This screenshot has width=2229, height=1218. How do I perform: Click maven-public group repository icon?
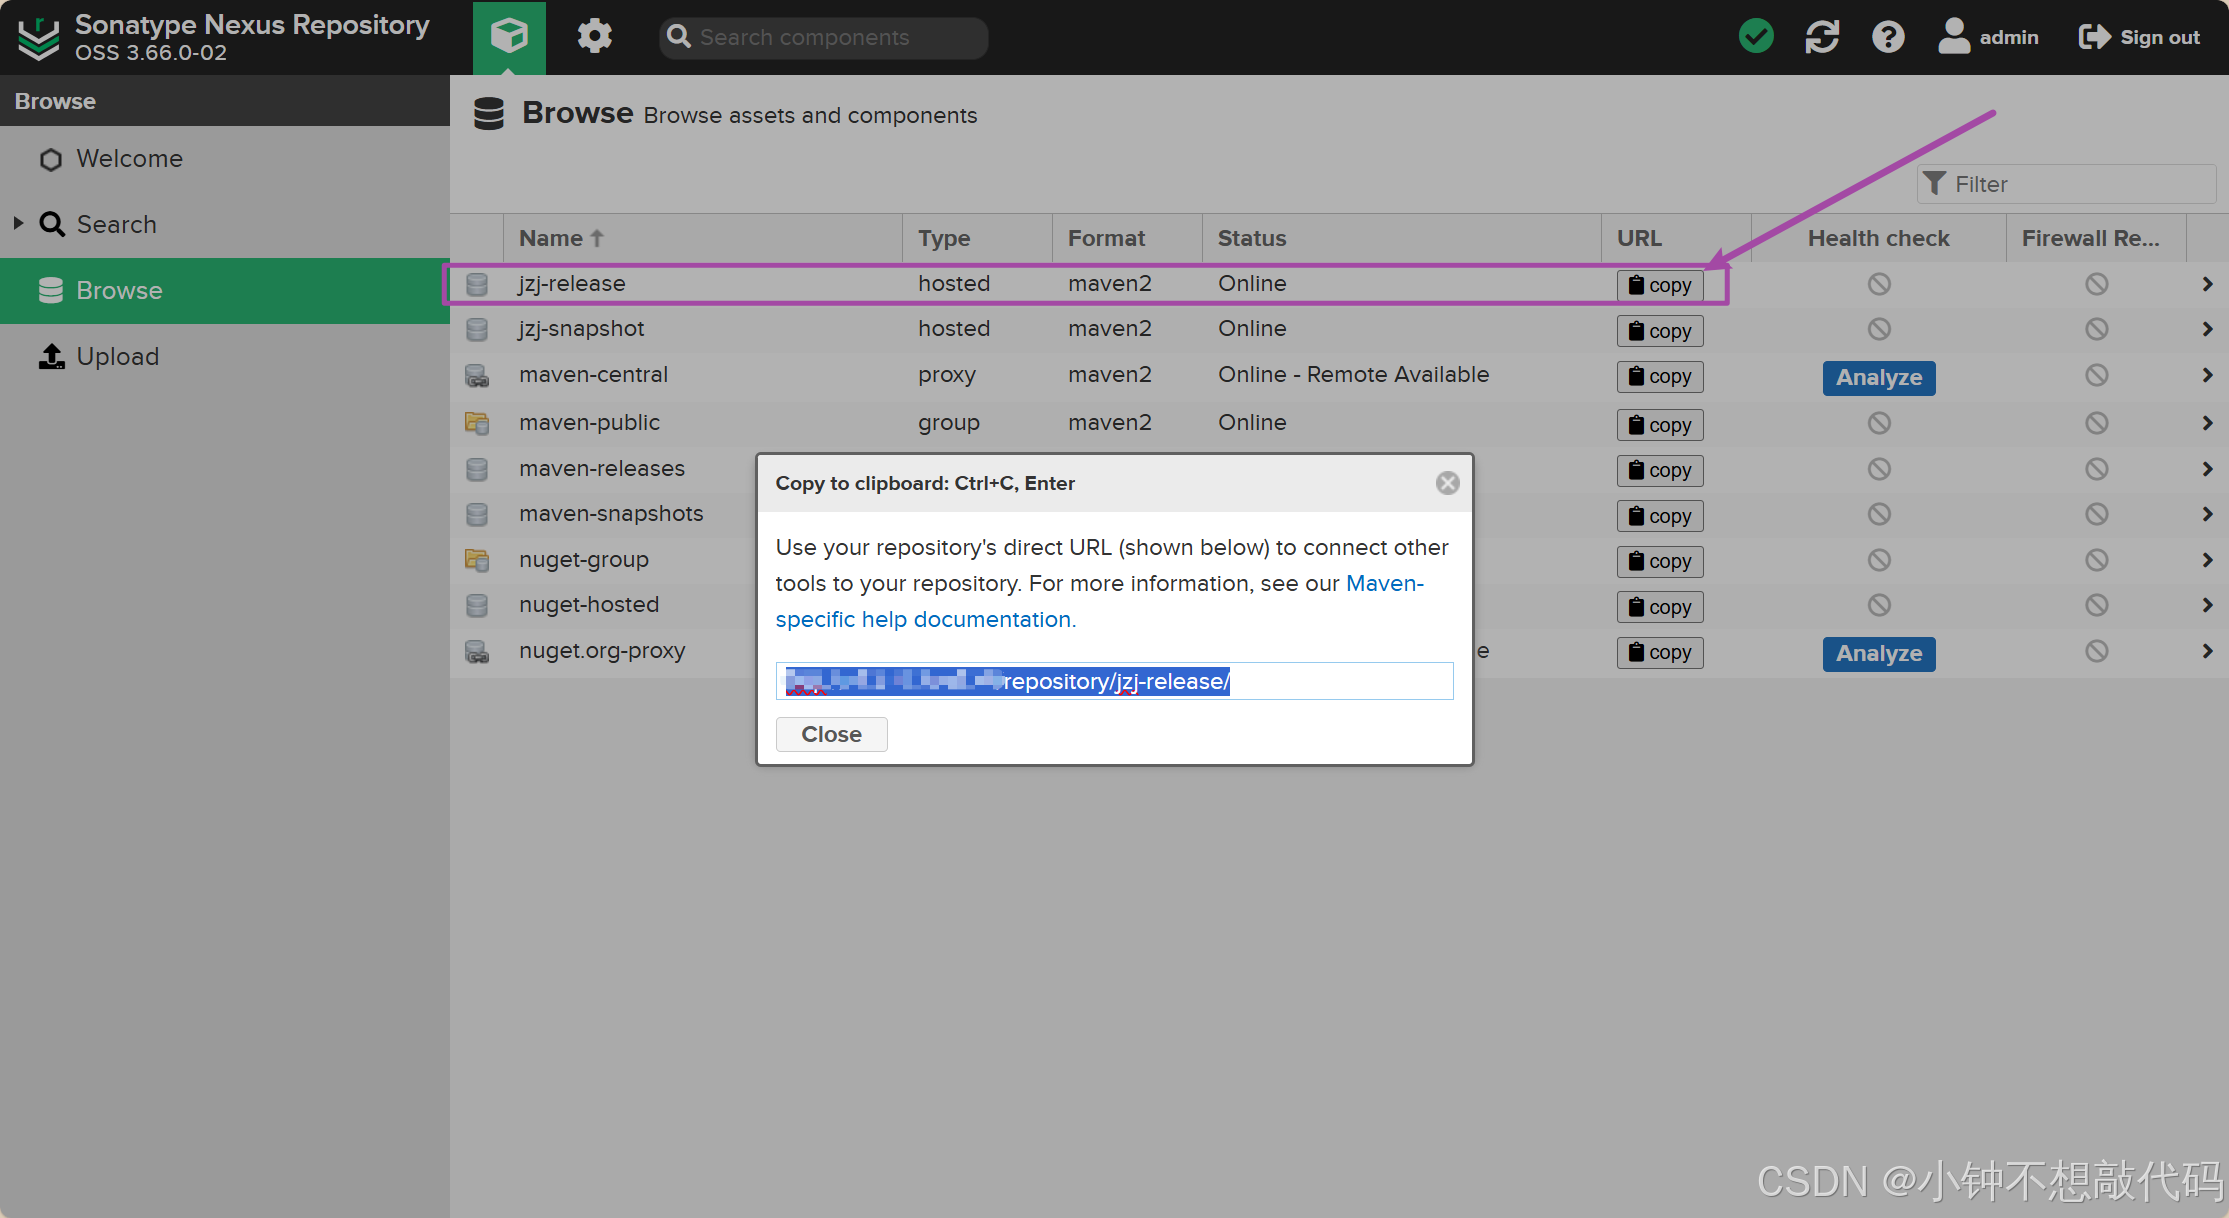coord(477,423)
